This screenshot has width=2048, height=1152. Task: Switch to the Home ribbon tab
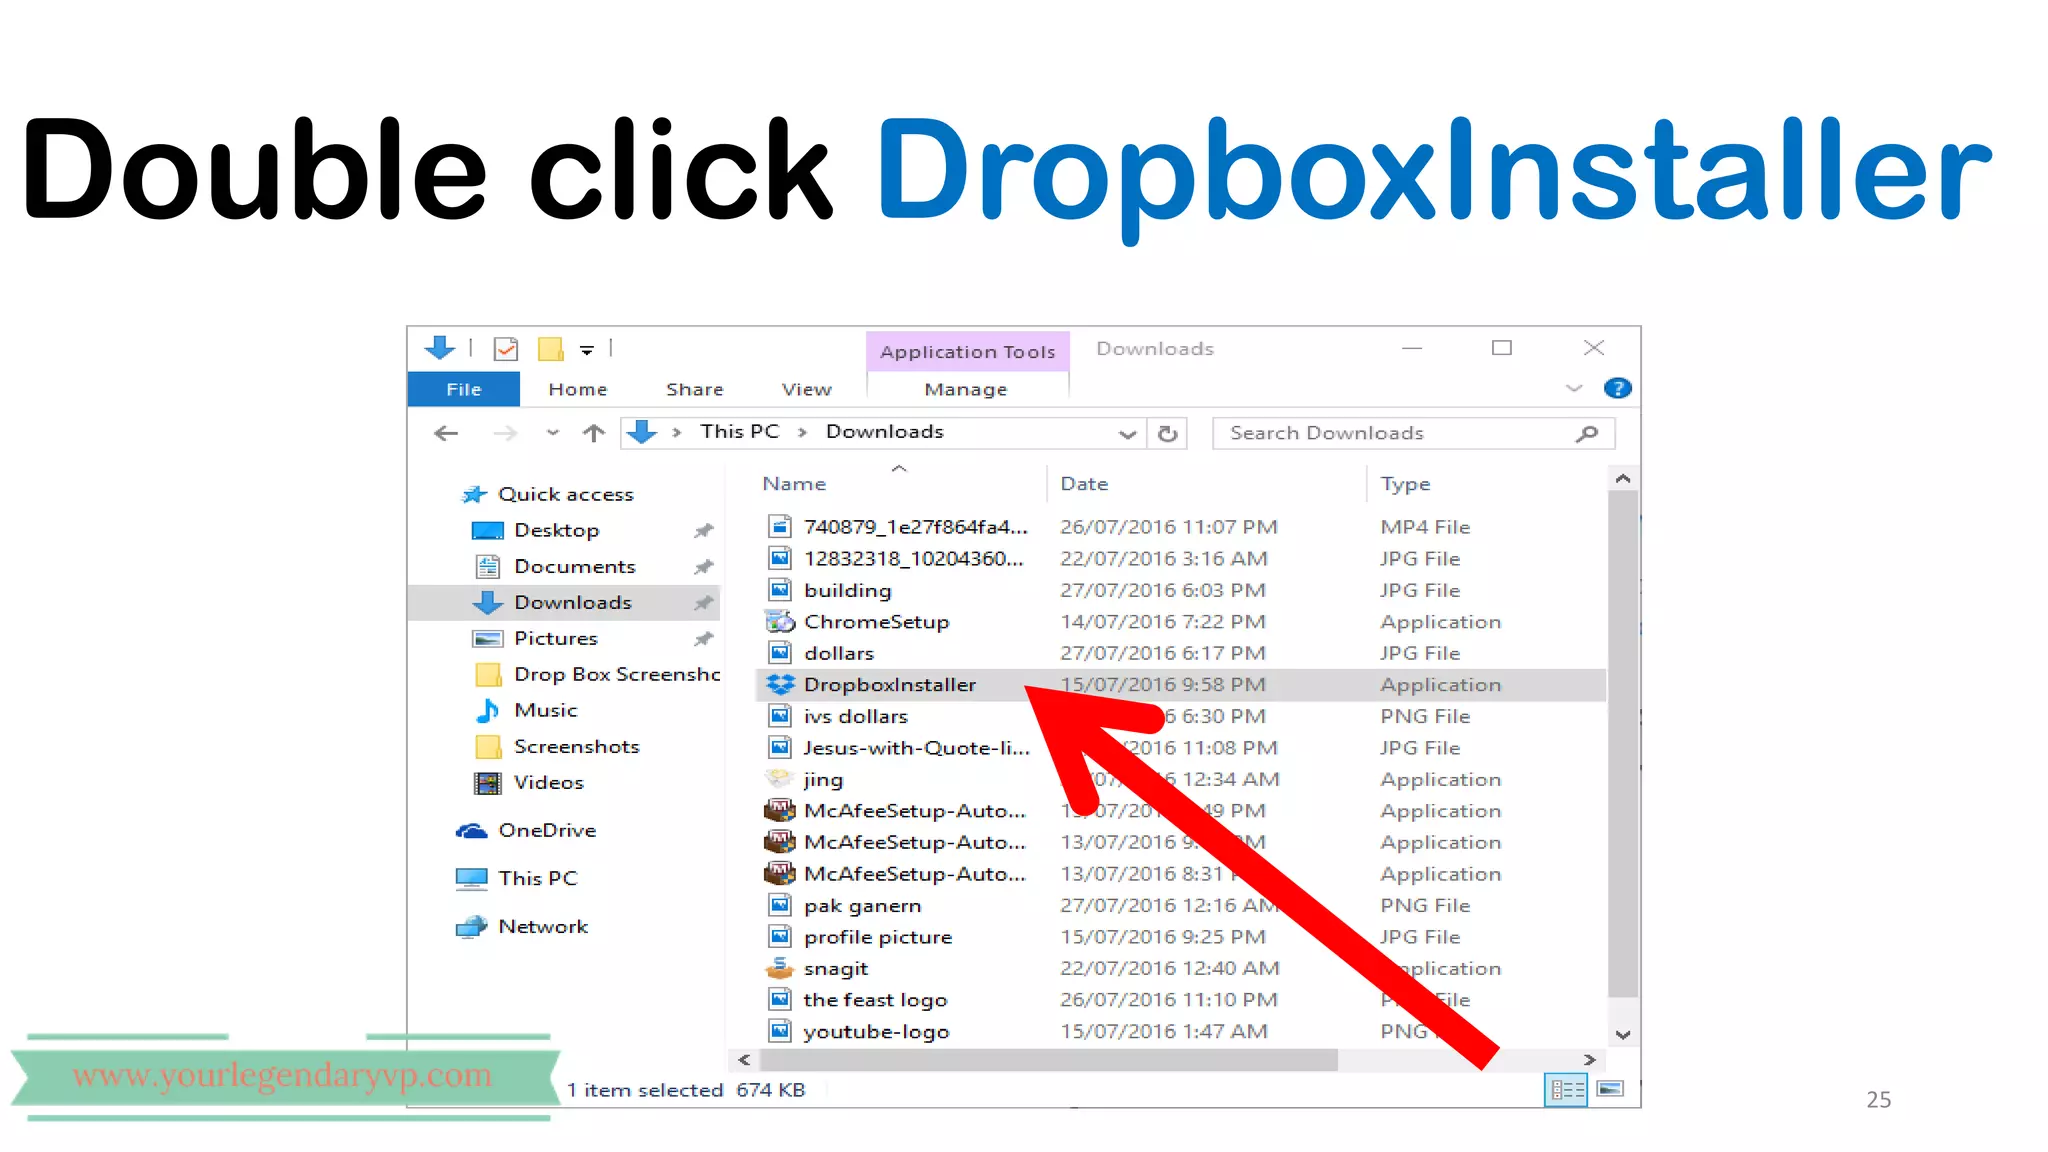pyautogui.click(x=578, y=390)
